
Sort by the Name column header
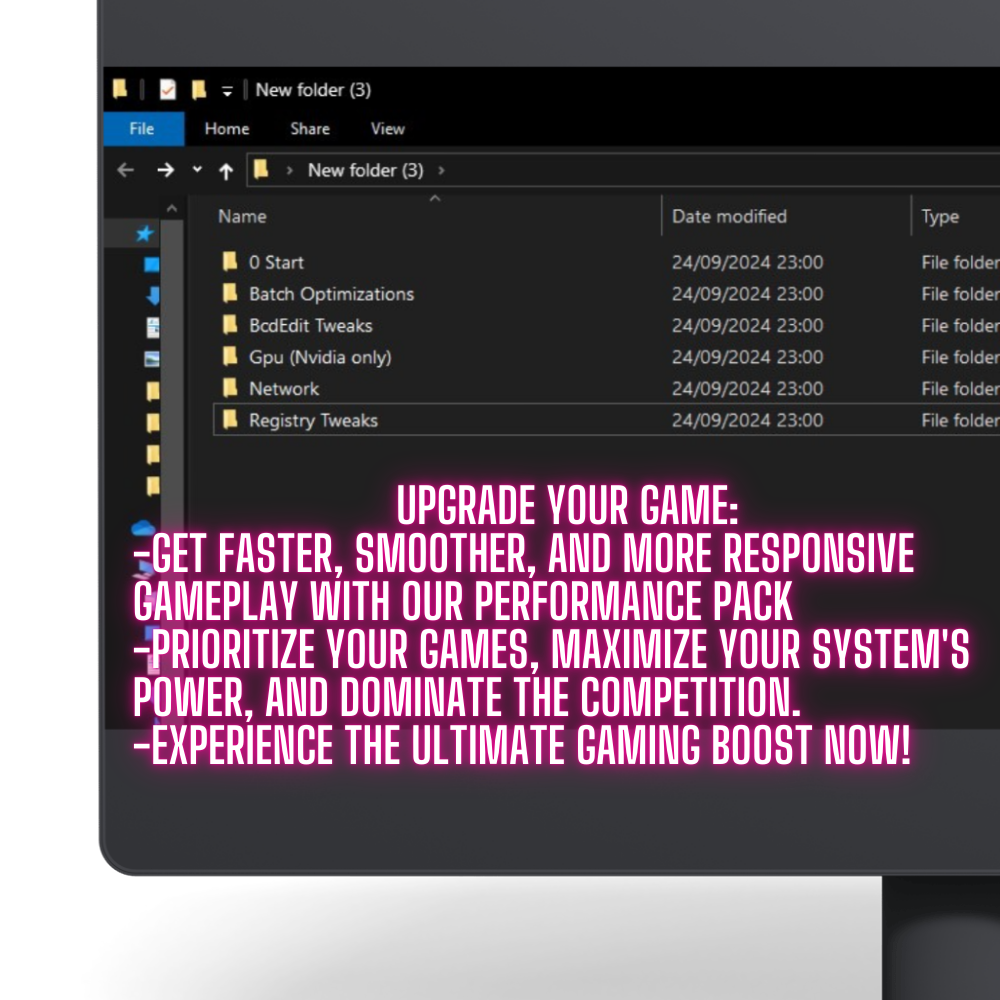coord(242,217)
